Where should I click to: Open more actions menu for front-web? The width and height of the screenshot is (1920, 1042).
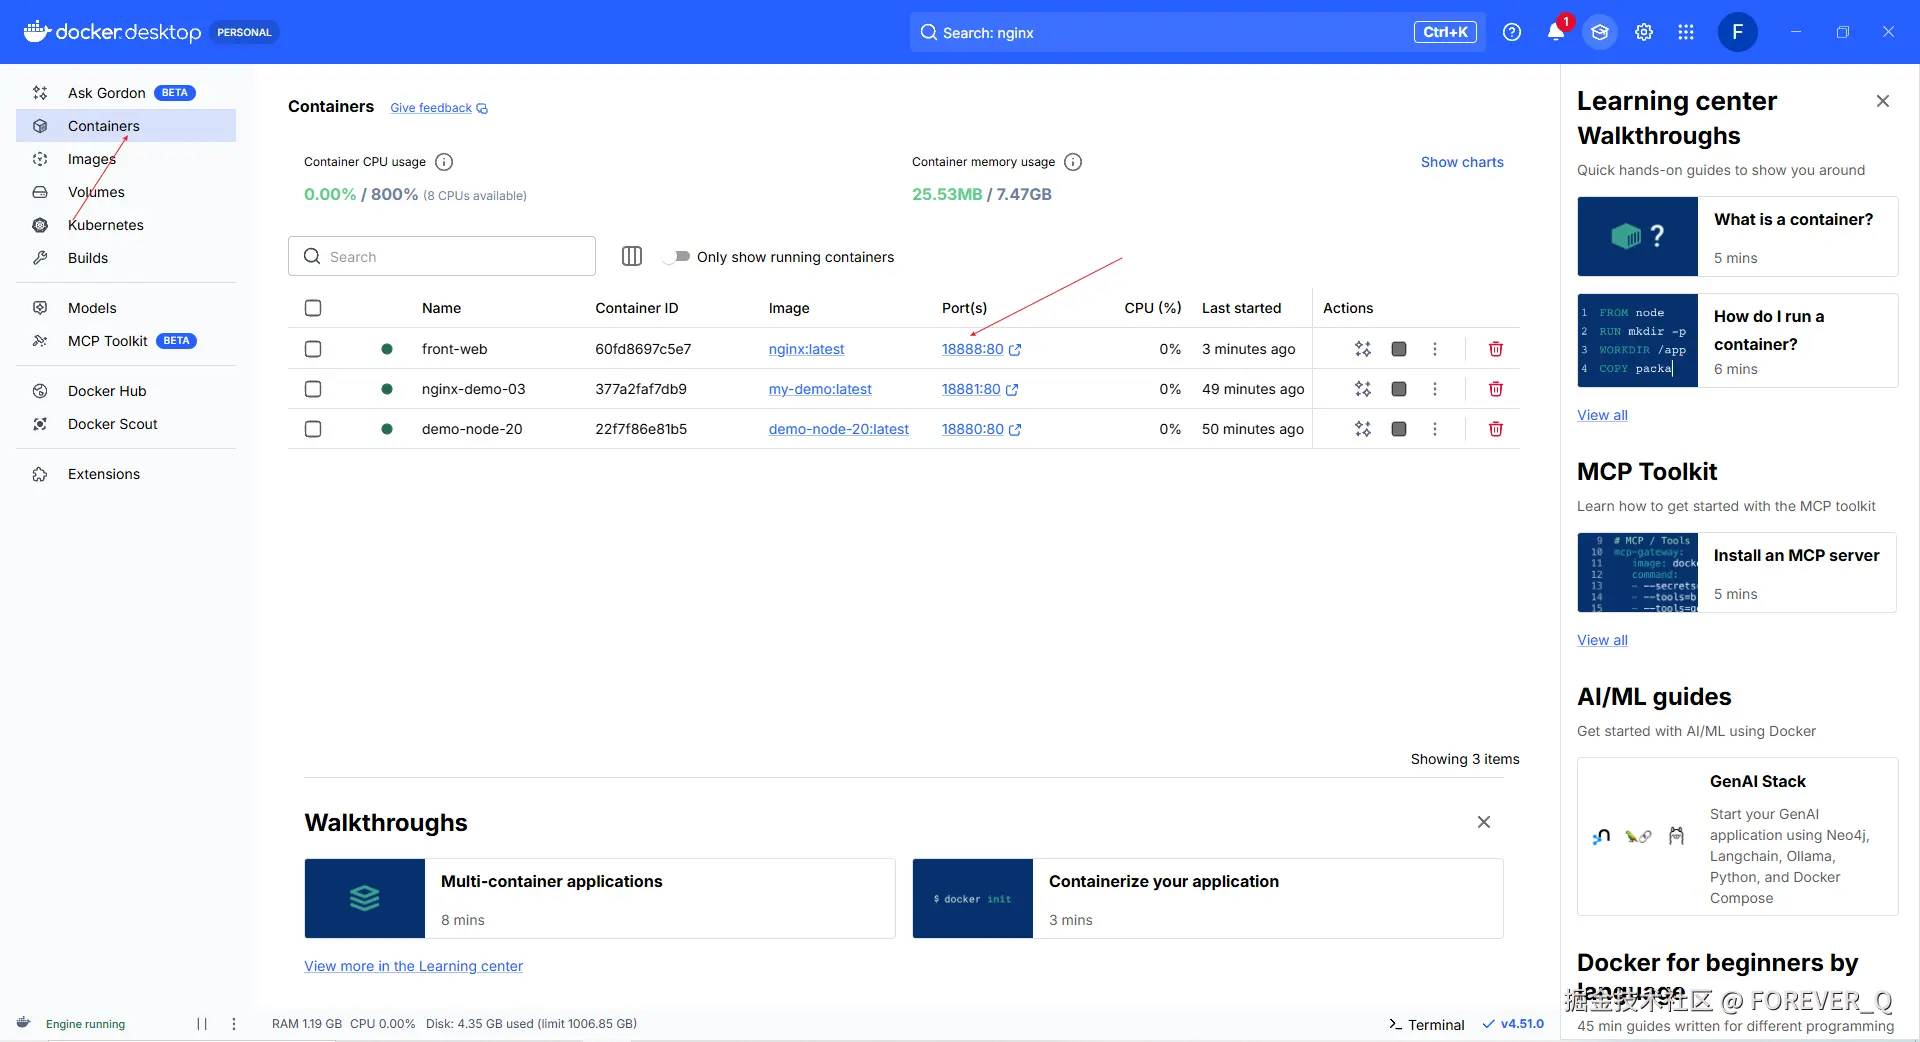(x=1435, y=349)
